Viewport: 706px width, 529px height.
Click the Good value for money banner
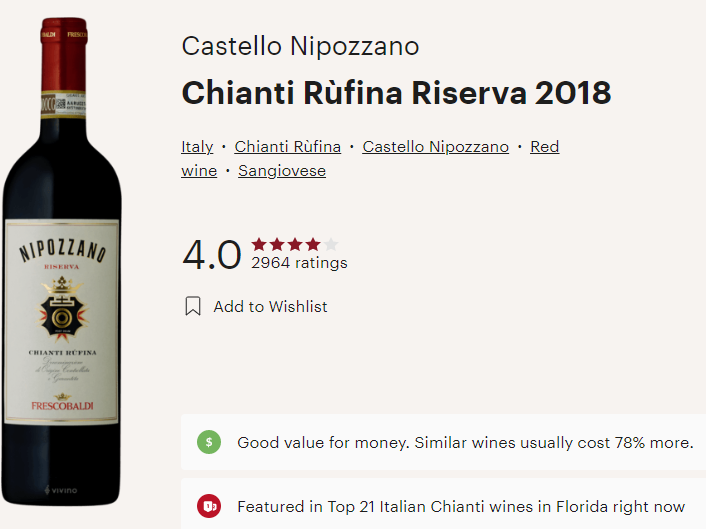444,442
